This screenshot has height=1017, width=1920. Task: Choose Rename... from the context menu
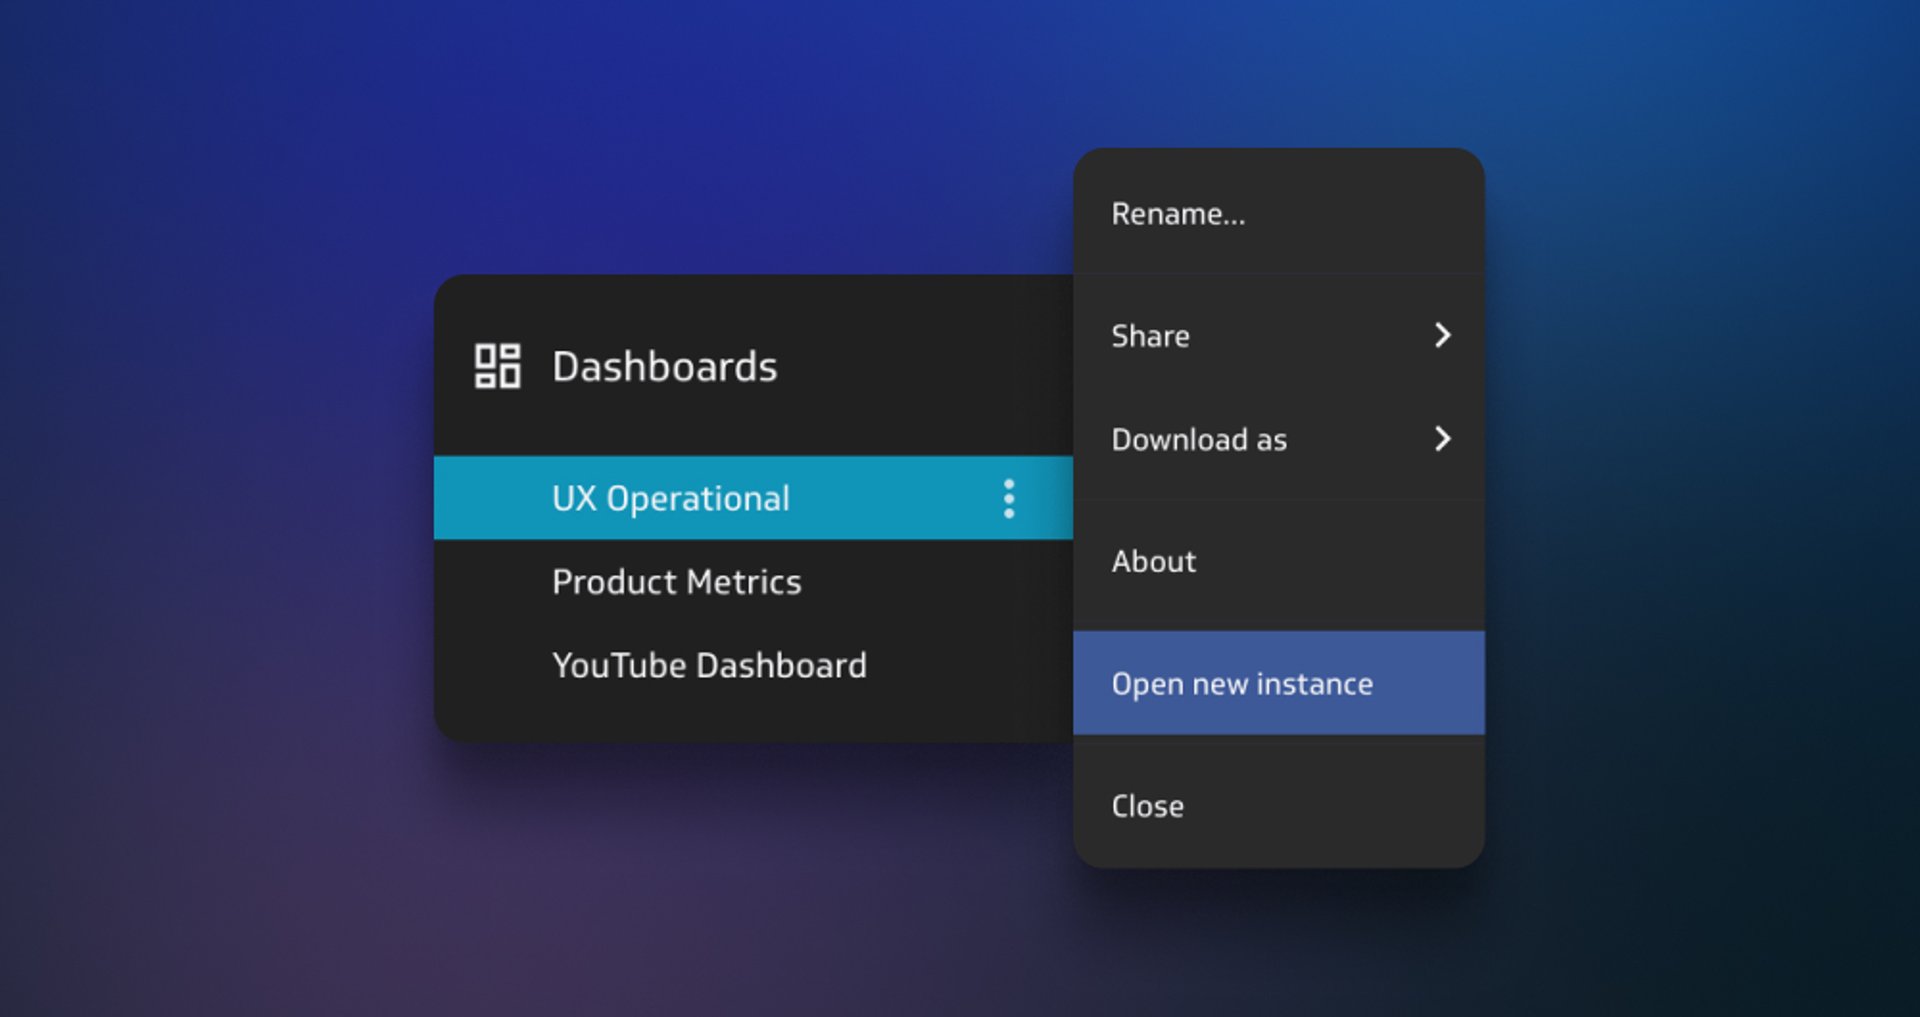click(x=1178, y=214)
